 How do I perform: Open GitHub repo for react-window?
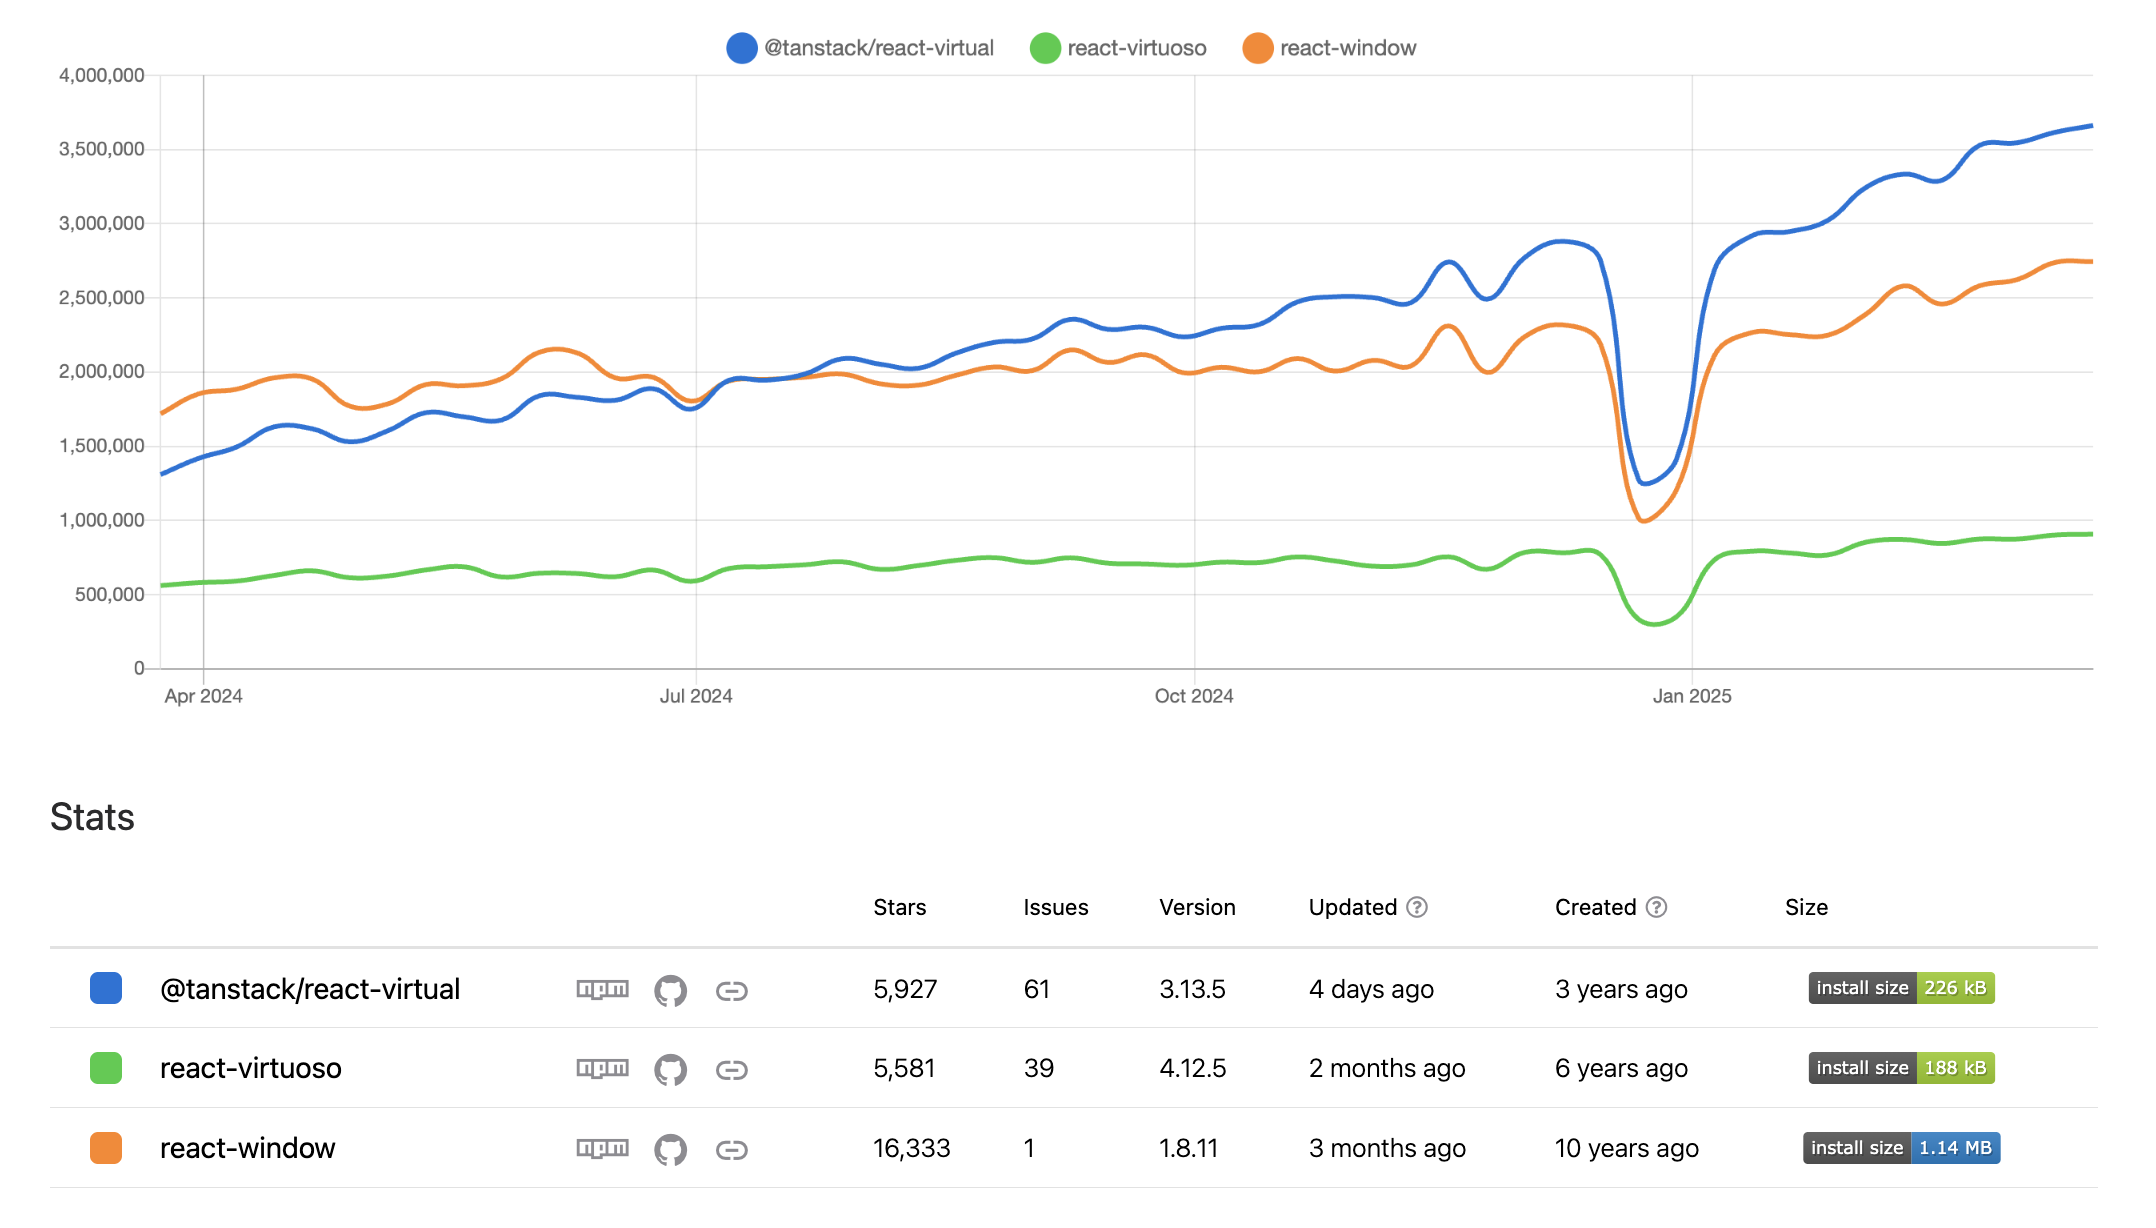(x=670, y=1149)
